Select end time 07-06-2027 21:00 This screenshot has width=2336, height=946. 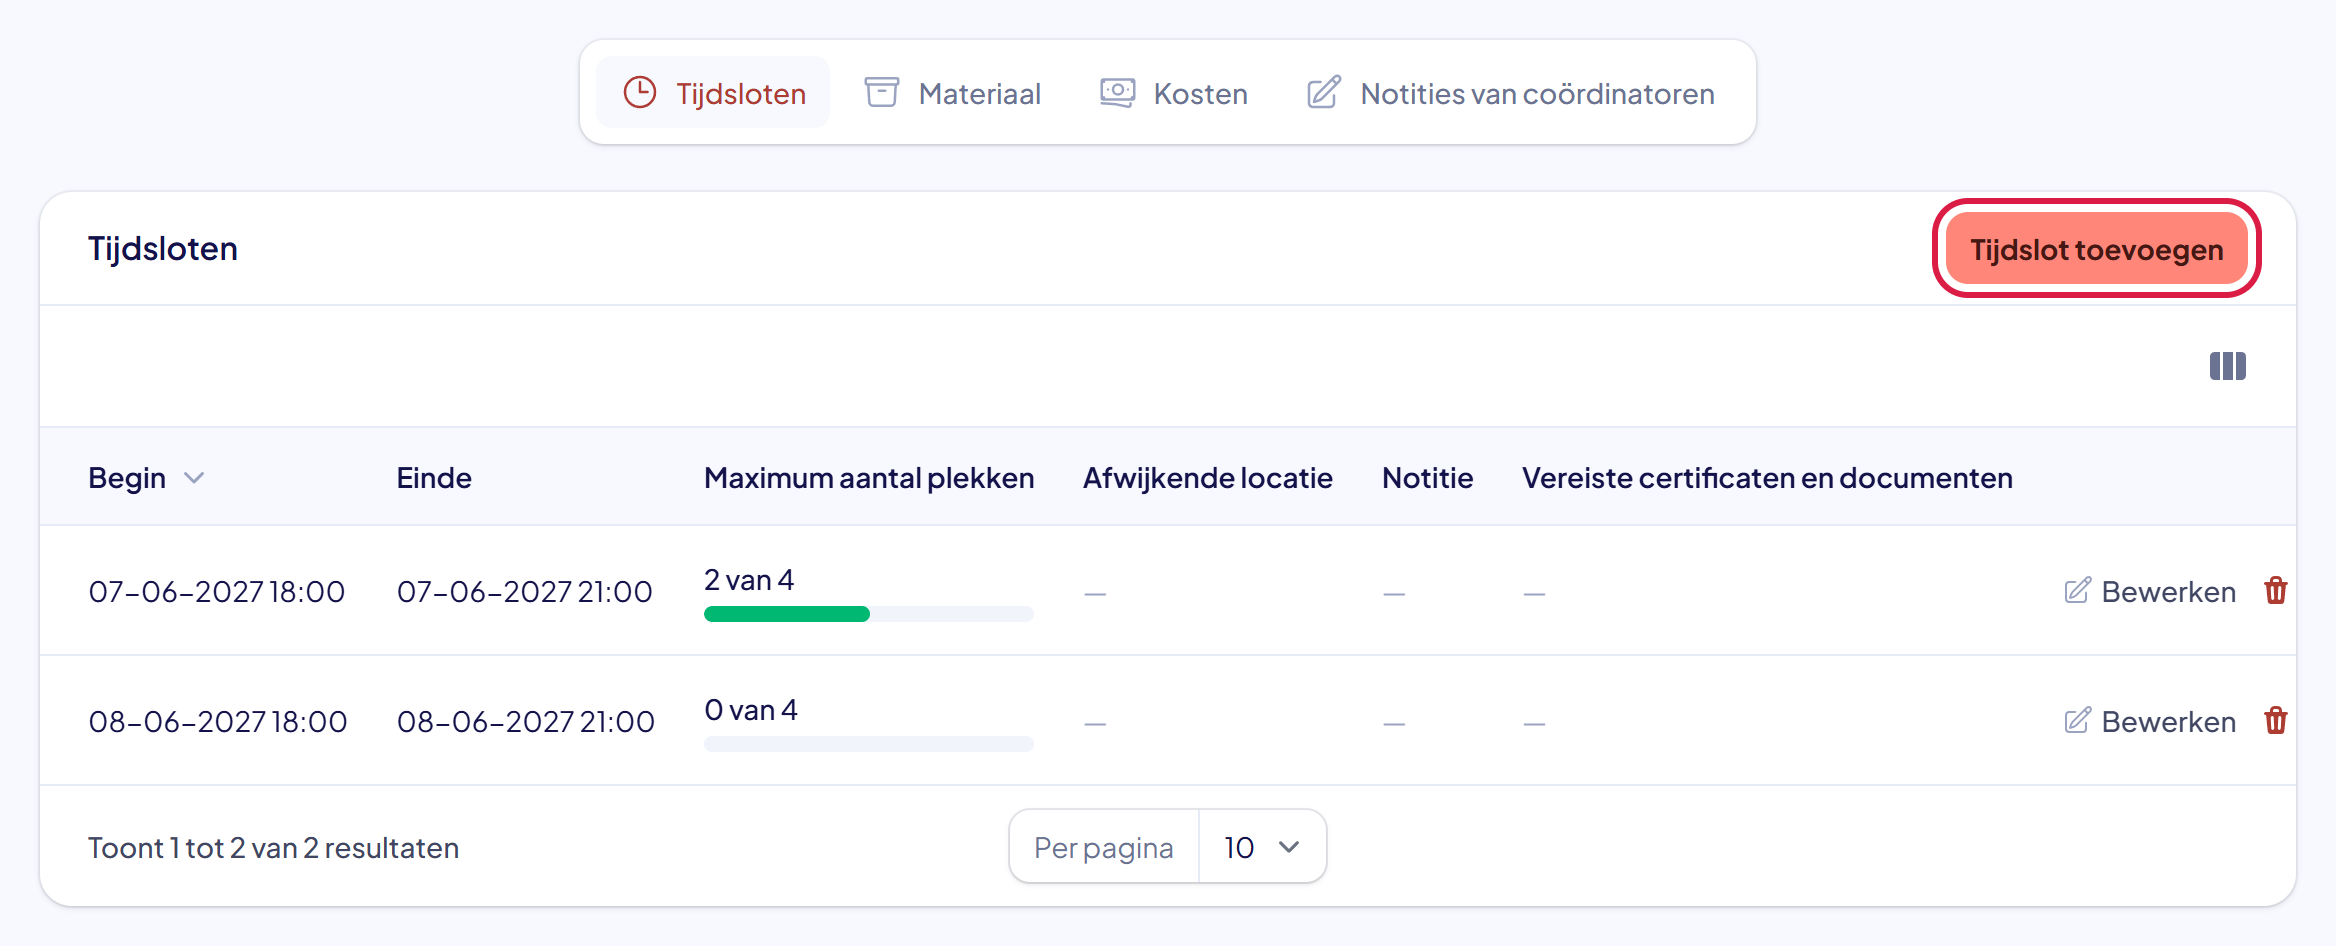(x=524, y=591)
